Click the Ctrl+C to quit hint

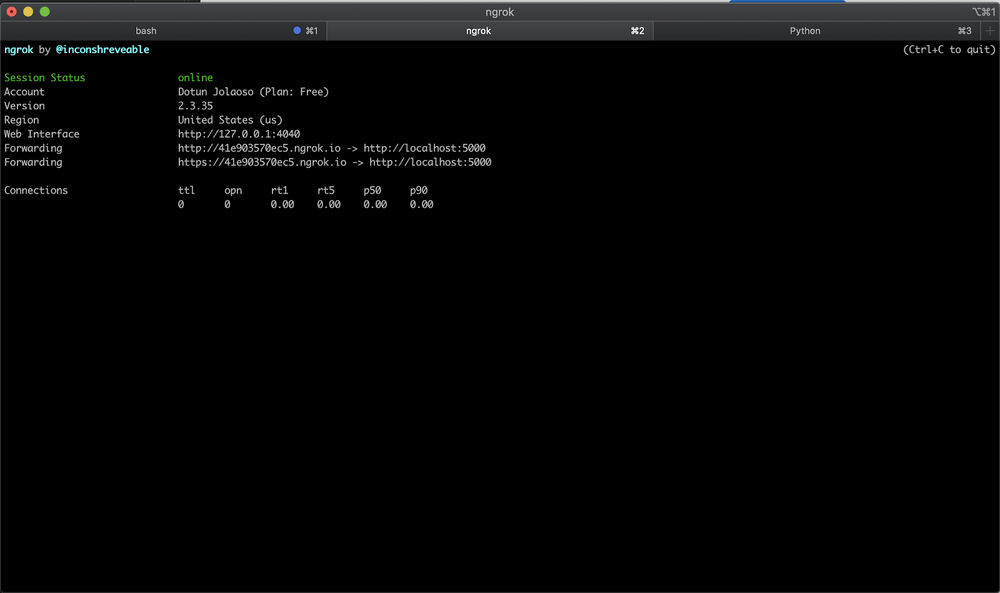point(948,50)
